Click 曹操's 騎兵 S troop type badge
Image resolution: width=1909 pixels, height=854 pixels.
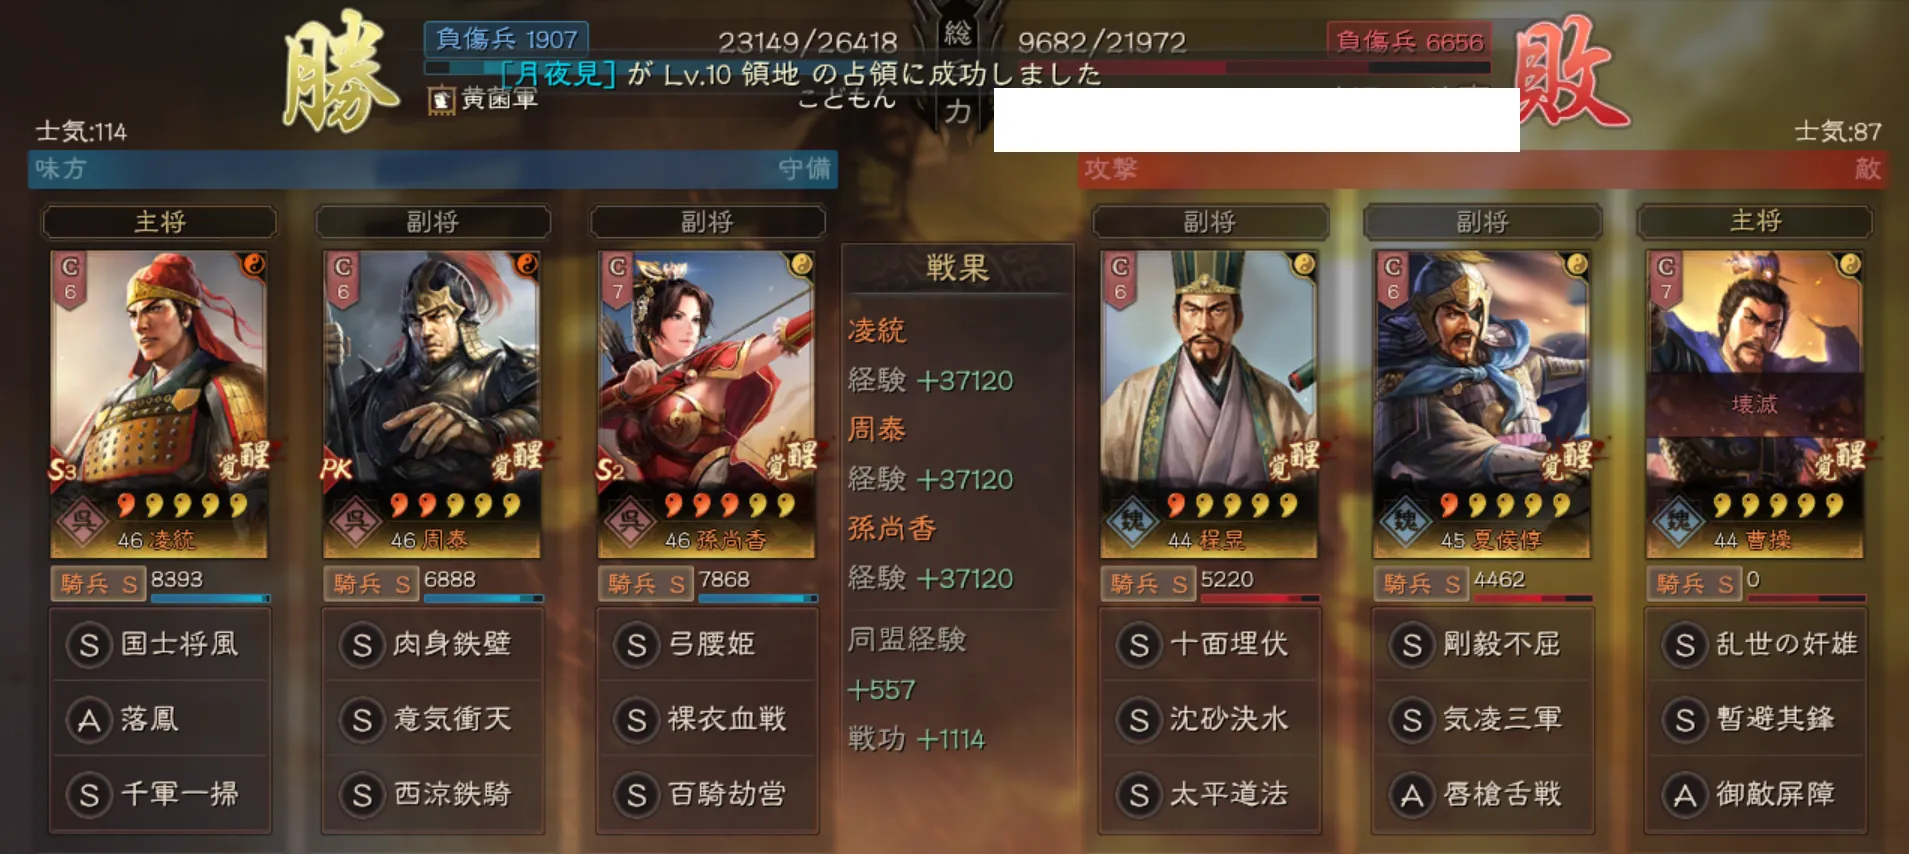1694,584
